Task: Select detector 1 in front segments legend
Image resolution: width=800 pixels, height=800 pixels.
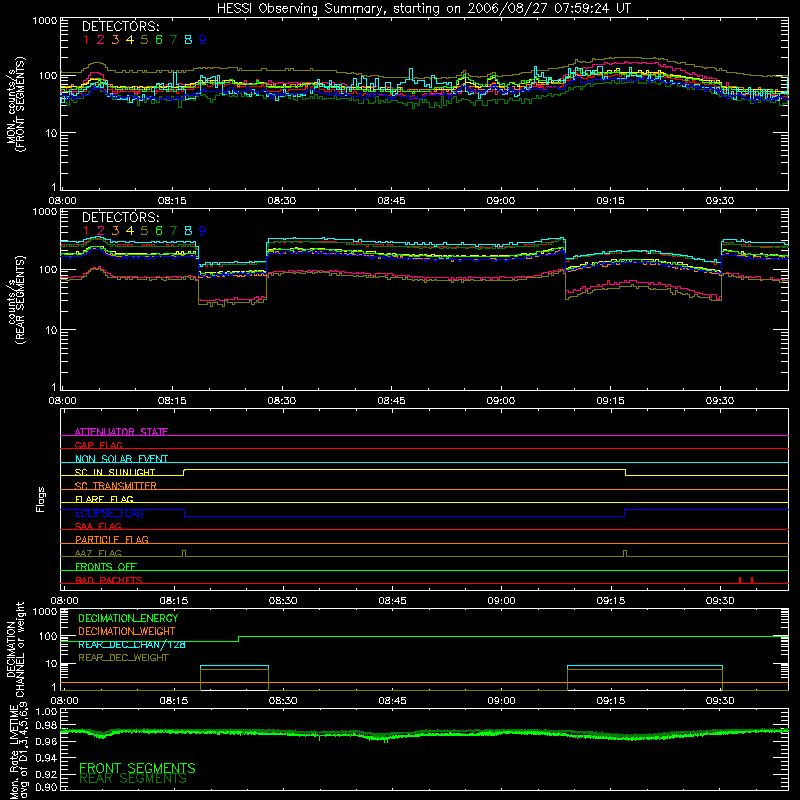Action: [86, 40]
